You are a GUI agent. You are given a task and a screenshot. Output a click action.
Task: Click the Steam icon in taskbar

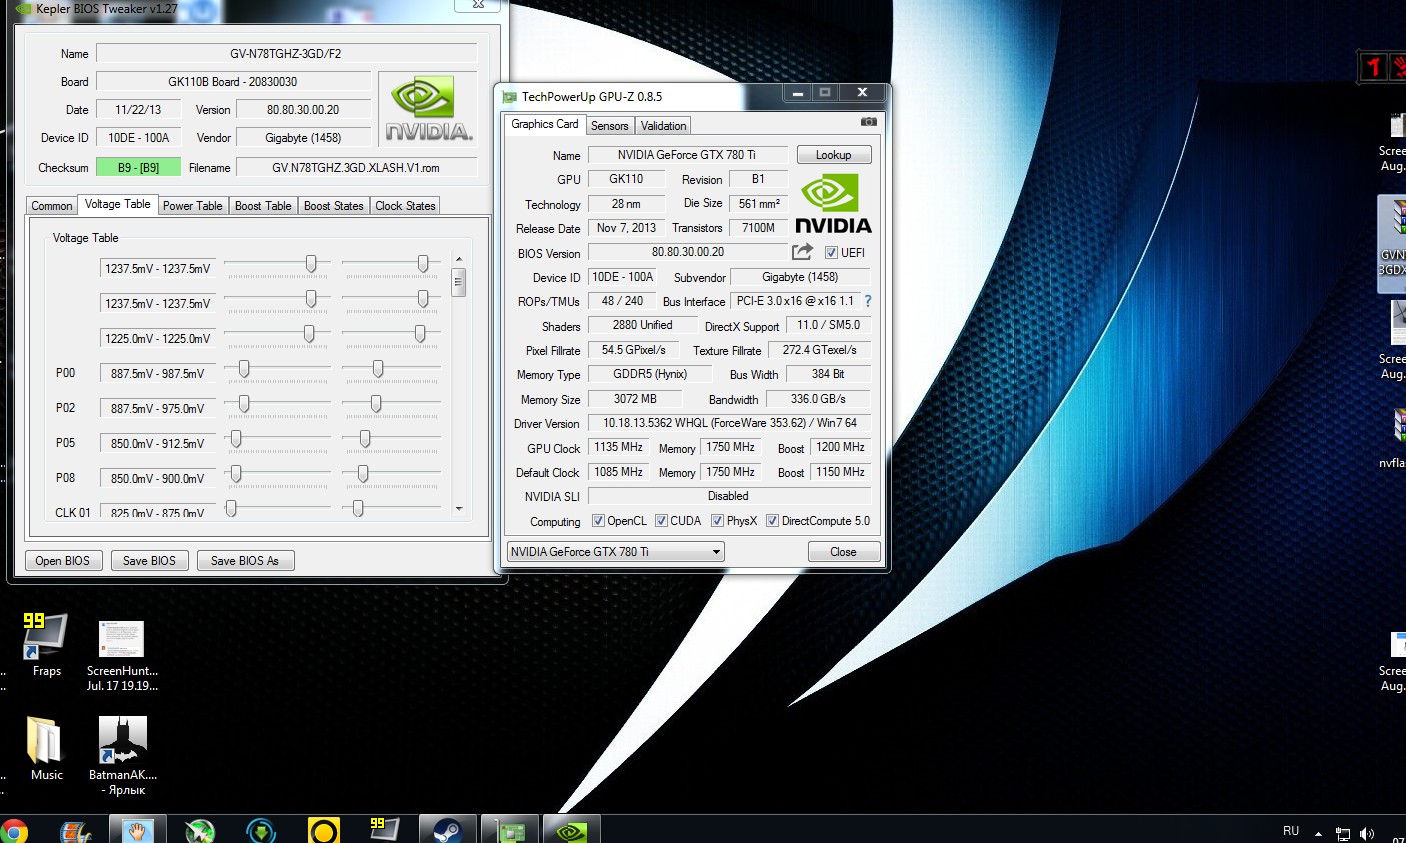click(x=446, y=830)
